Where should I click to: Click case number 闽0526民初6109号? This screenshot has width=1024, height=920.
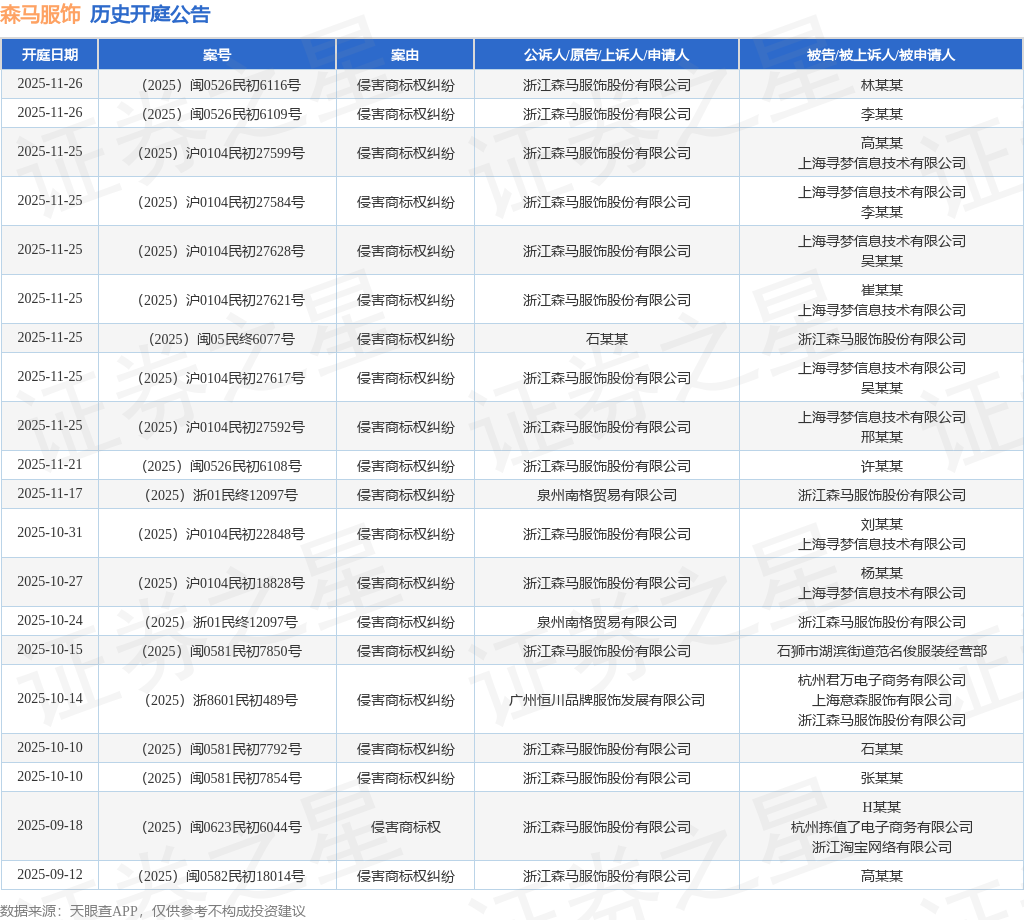coord(221,114)
